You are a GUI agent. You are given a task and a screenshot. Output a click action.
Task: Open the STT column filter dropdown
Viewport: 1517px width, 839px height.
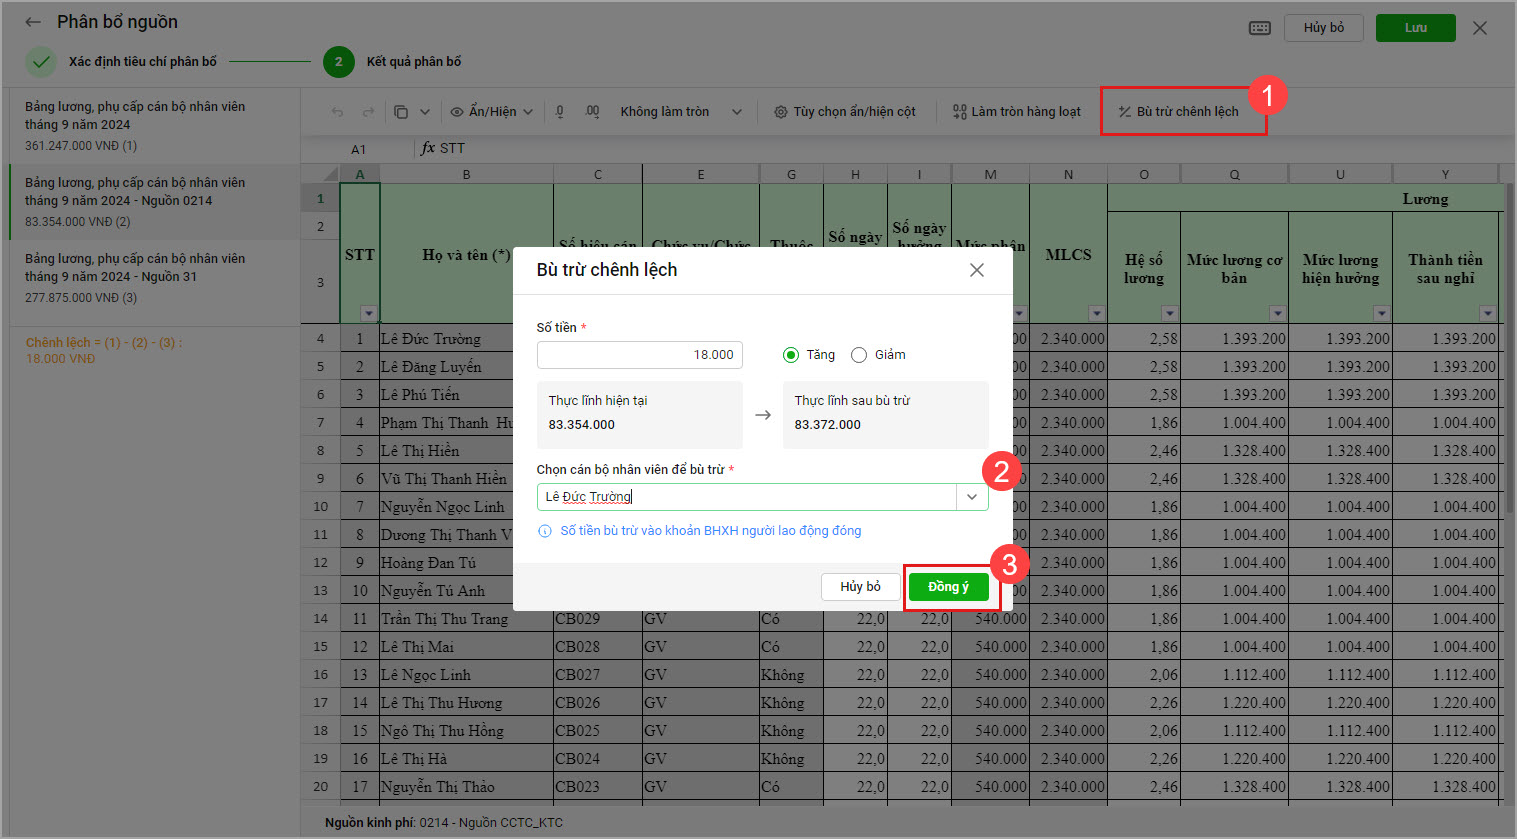coord(368,313)
